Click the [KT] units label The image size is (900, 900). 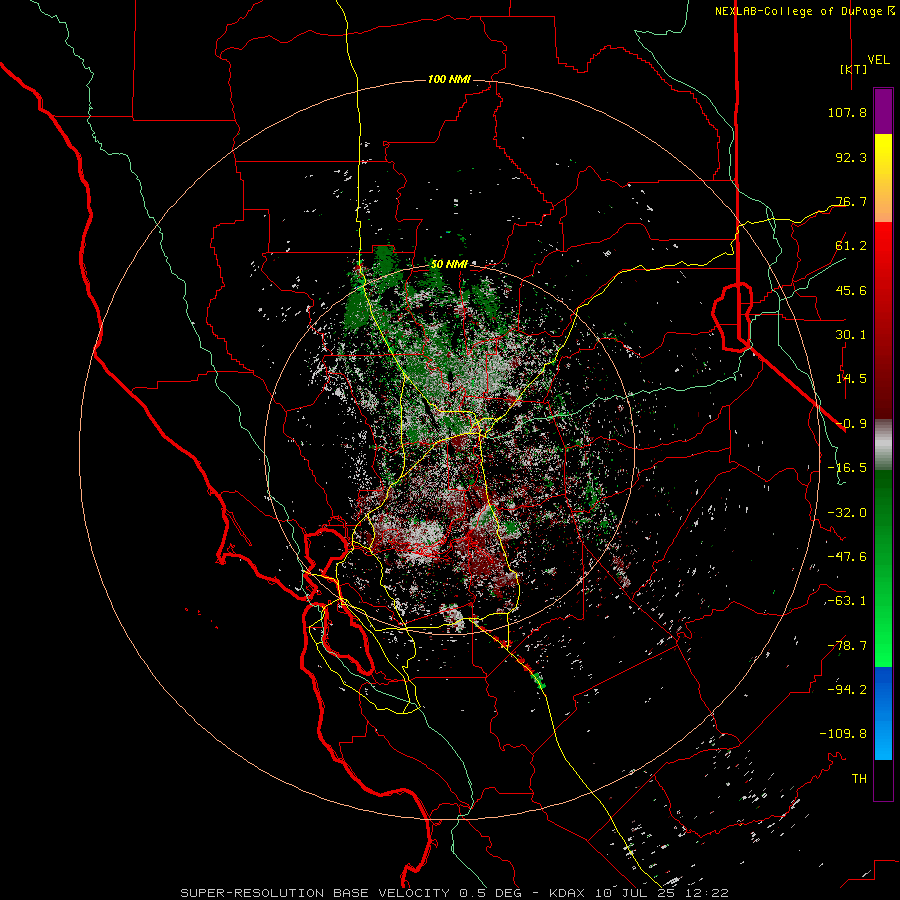(x=853, y=69)
